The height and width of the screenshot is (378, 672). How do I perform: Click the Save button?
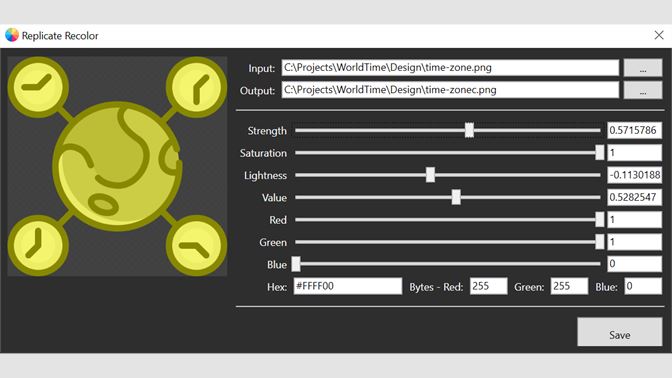click(x=620, y=332)
